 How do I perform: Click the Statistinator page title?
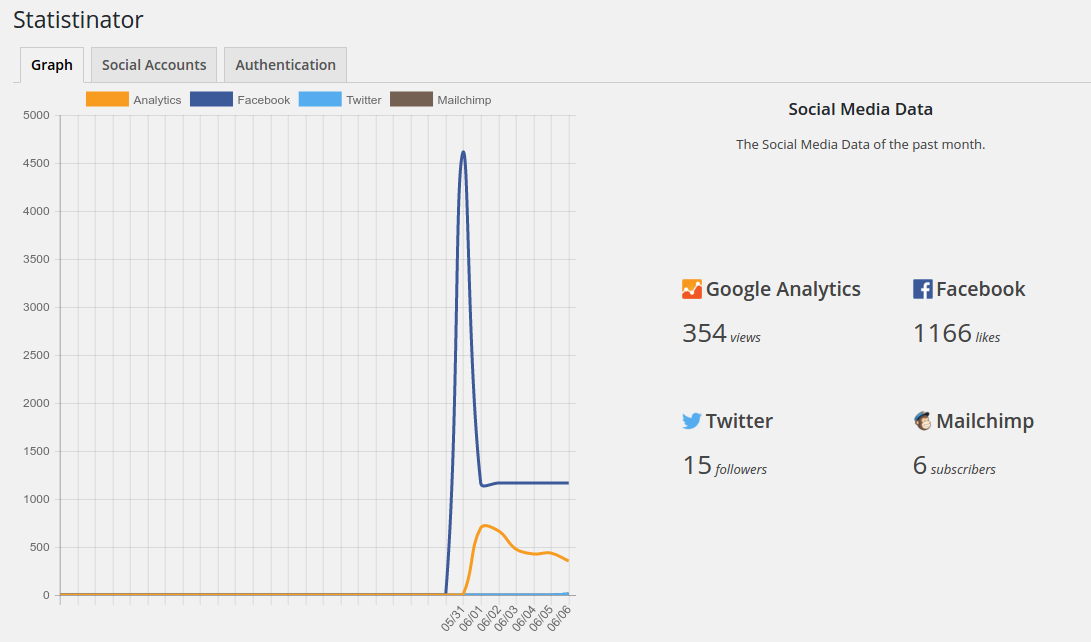(78, 19)
